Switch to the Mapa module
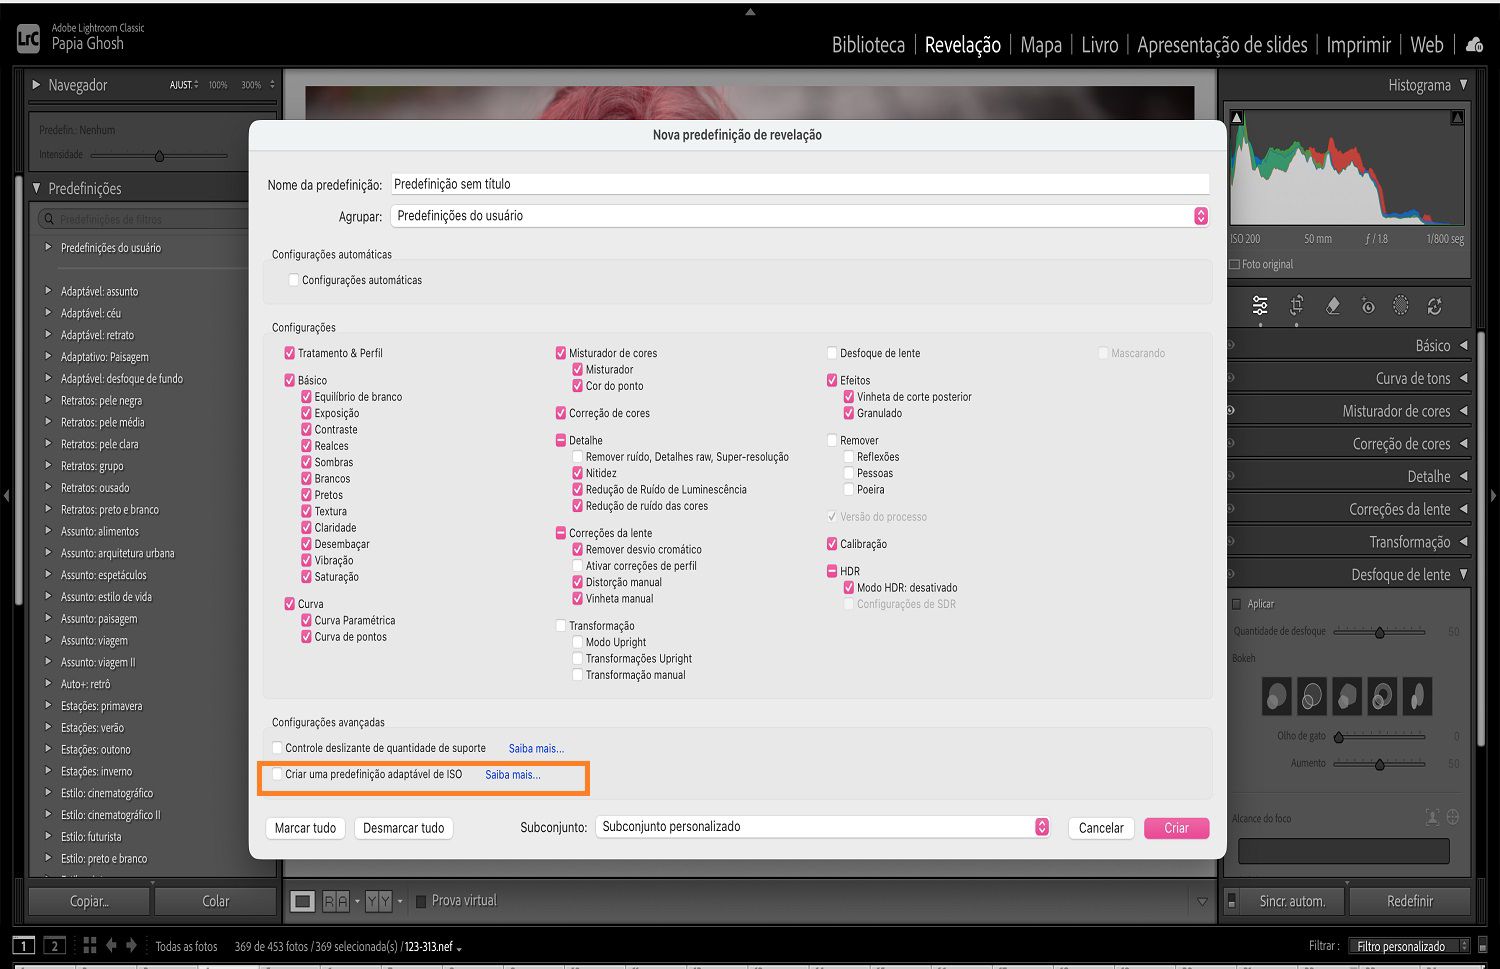Screen dimensions: 1500x969 click(x=1041, y=45)
